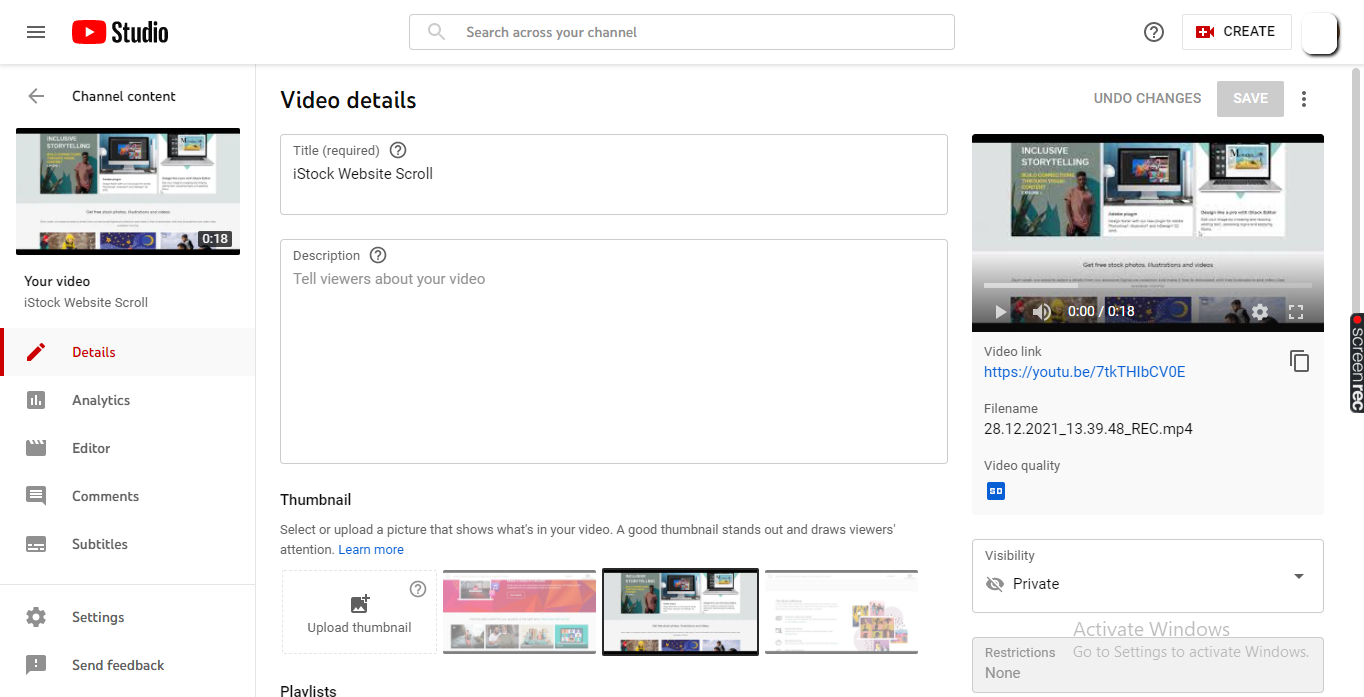Image resolution: width=1364 pixels, height=697 pixels.
Task: Select the third auto-generated thumbnail
Action: click(841, 612)
